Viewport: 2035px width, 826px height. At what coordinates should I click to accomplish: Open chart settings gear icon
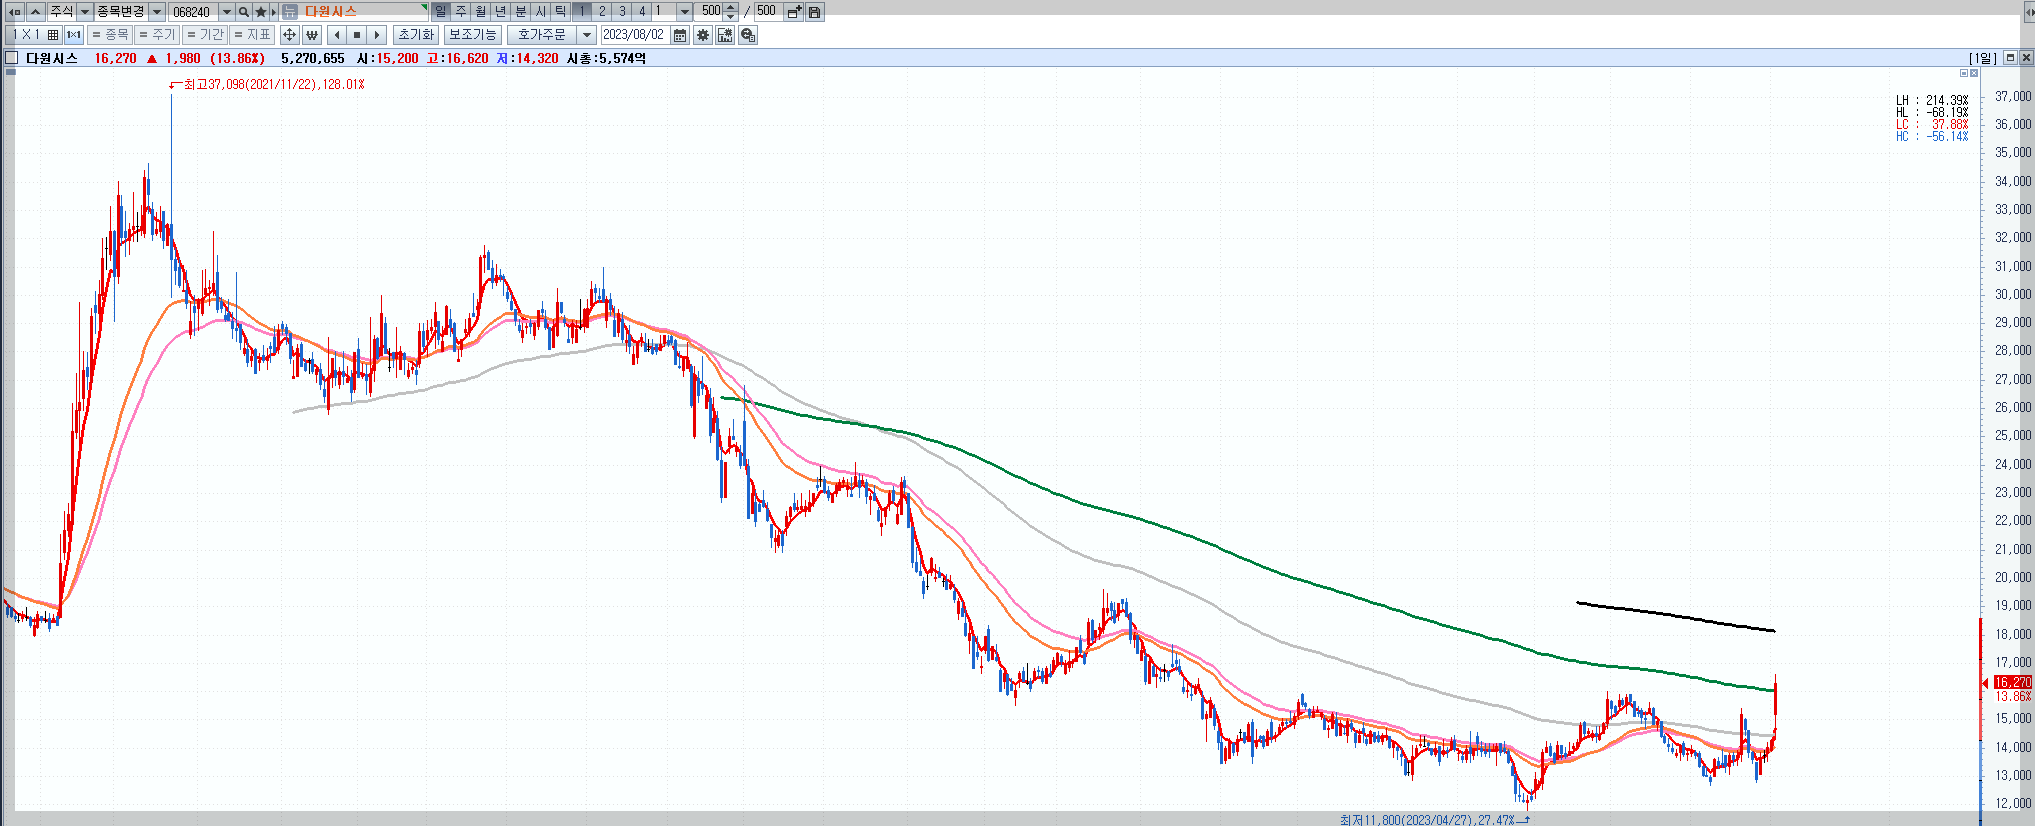coord(703,35)
